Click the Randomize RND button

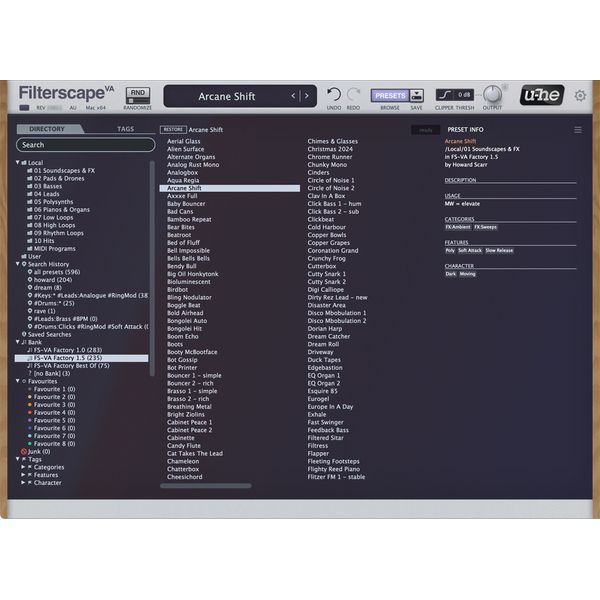137,93
